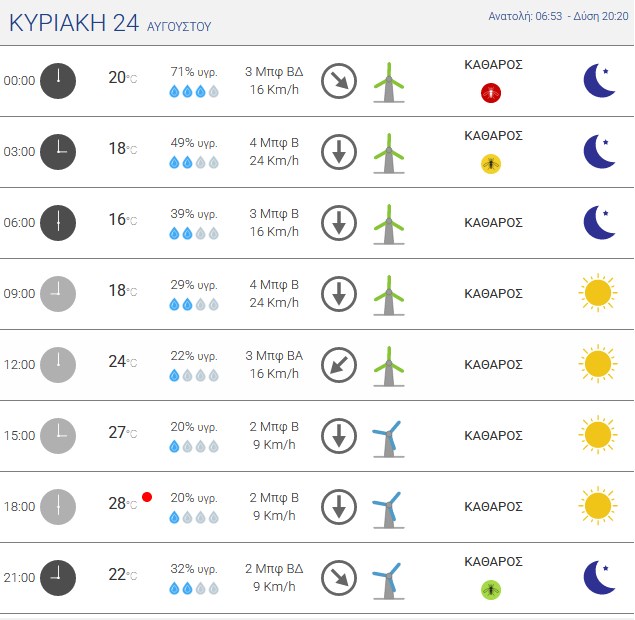Click the green wind turbine at 09:00
This screenshot has height=620, width=635.
point(389,295)
